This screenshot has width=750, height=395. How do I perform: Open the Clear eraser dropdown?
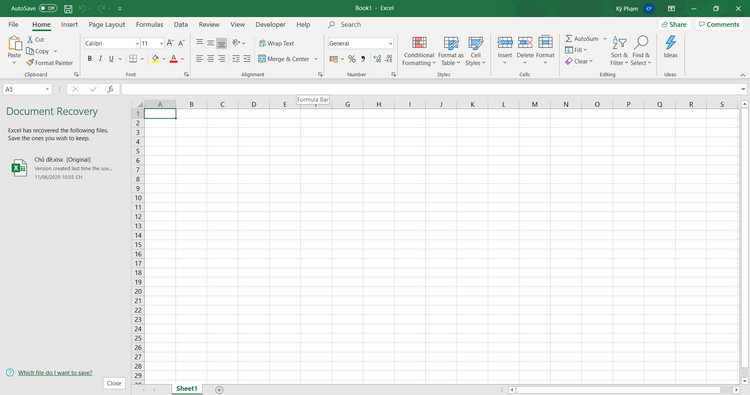[x=579, y=61]
